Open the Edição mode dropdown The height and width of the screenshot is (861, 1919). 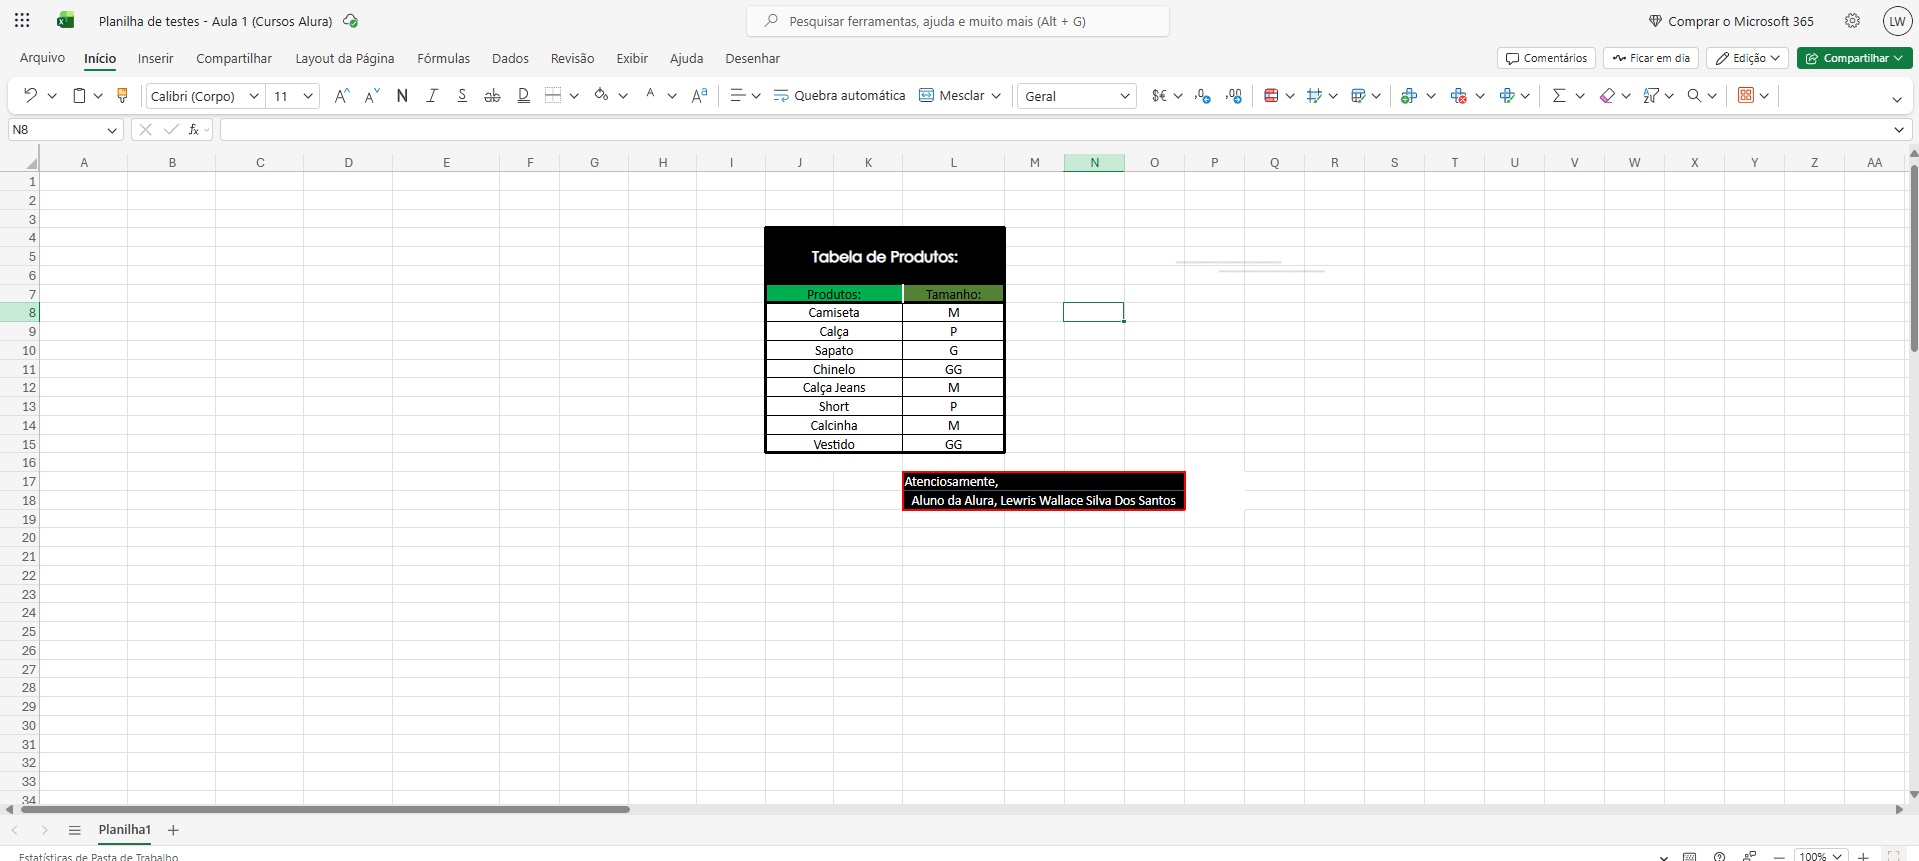point(1748,58)
